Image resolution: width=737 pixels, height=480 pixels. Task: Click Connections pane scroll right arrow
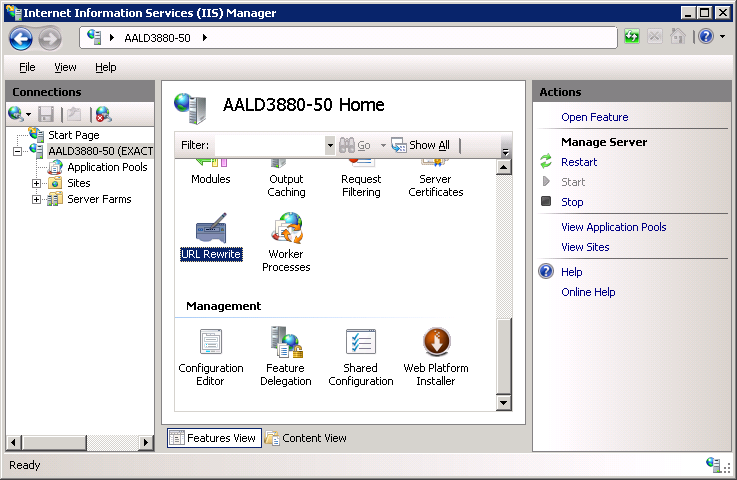click(146, 442)
